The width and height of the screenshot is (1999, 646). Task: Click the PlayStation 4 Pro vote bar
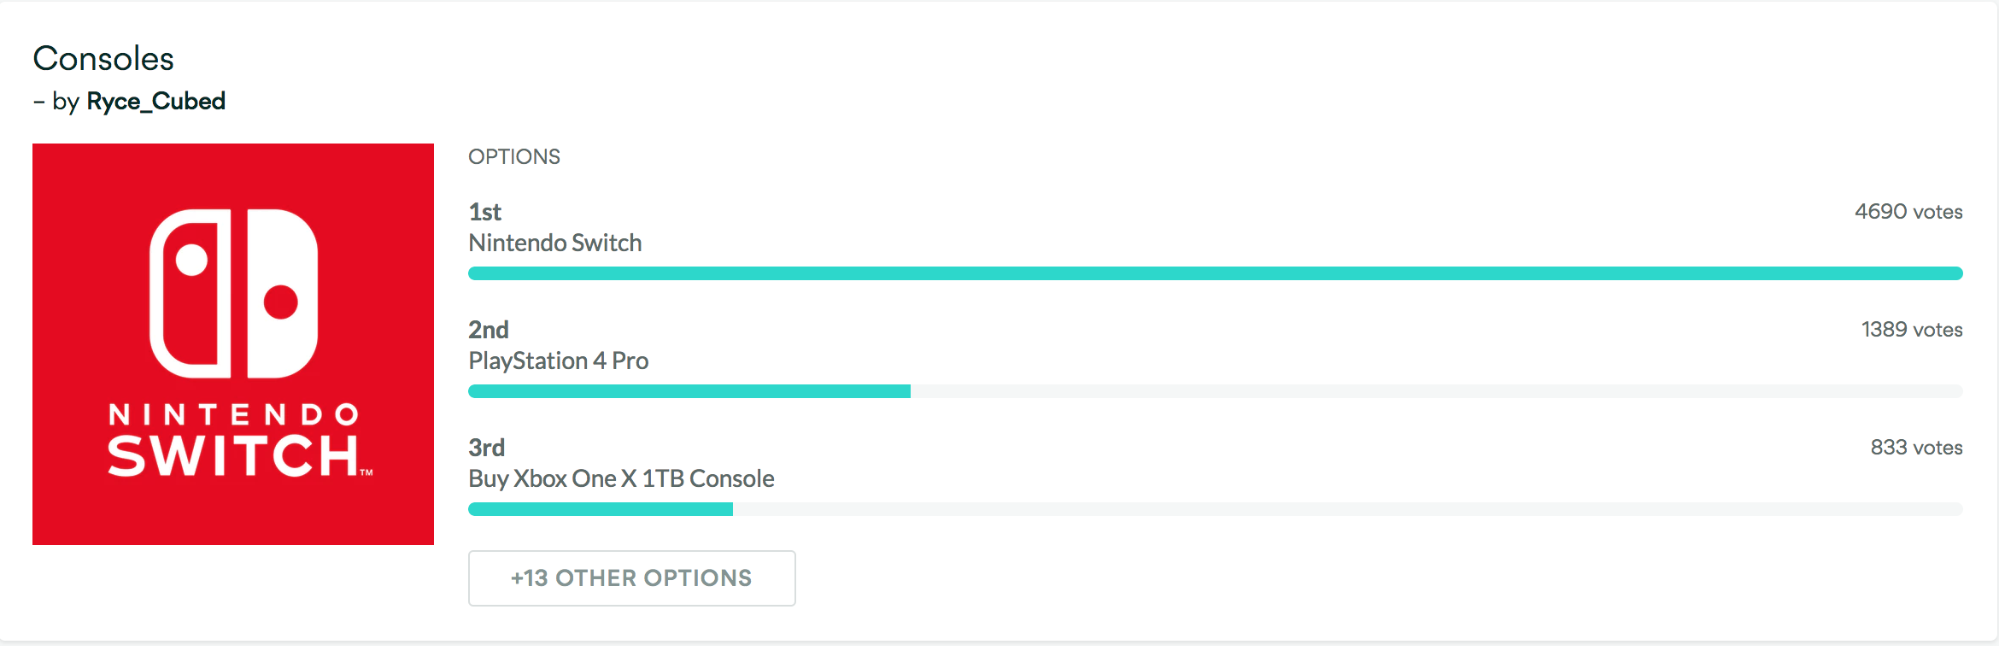689,391
